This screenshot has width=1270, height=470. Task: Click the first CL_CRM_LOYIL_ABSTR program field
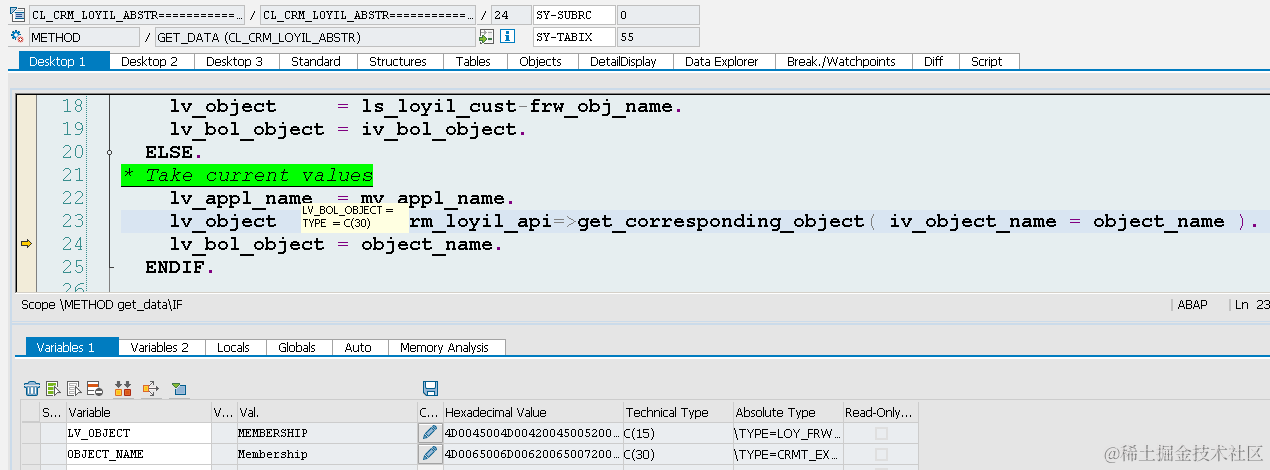coord(137,15)
